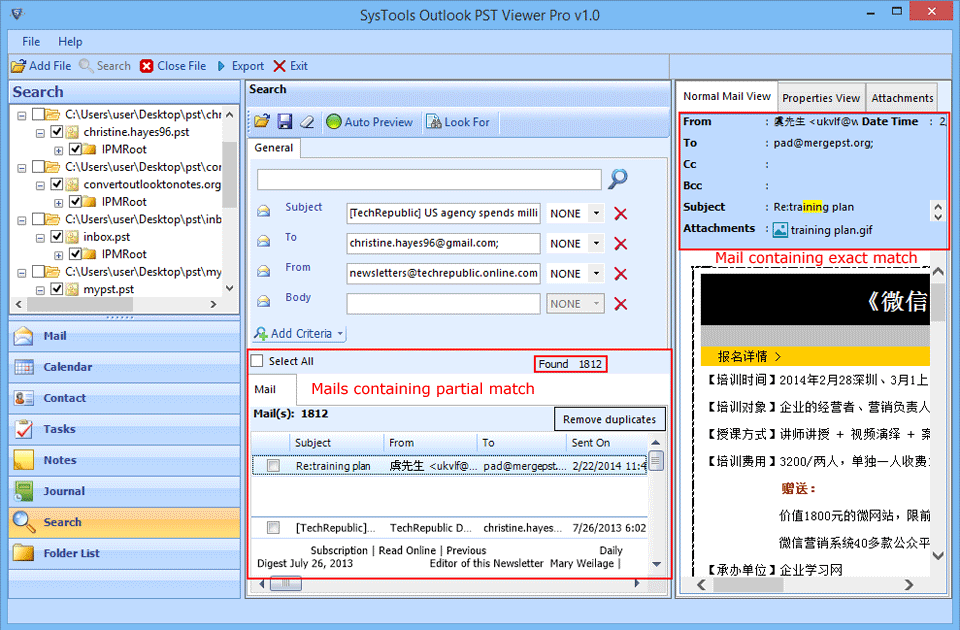Uncheck convertoutlooktonotes.org checkbox
The image size is (960, 630).
(x=57, y=184)
